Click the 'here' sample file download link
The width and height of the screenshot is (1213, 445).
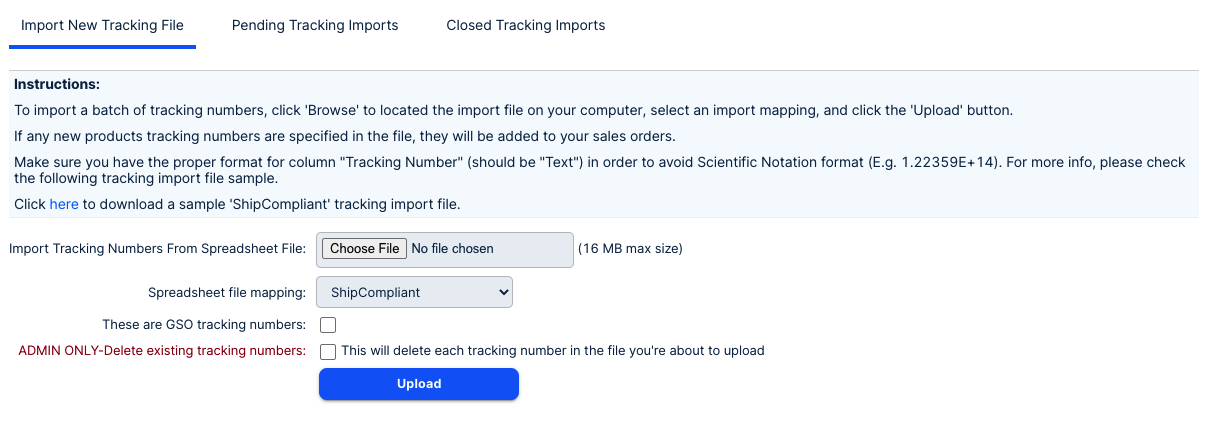(x=64, y=204)
